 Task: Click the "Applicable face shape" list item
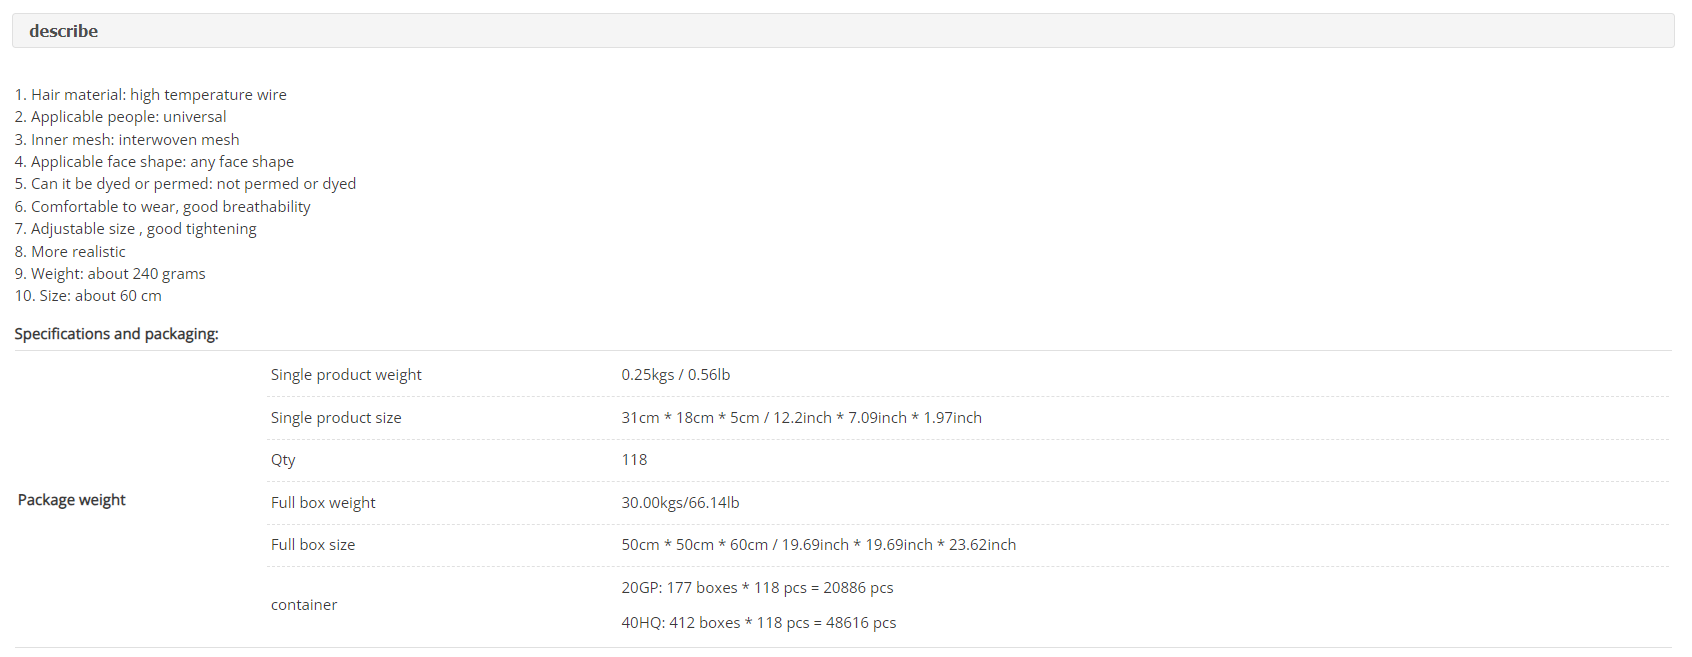[154, 162]
